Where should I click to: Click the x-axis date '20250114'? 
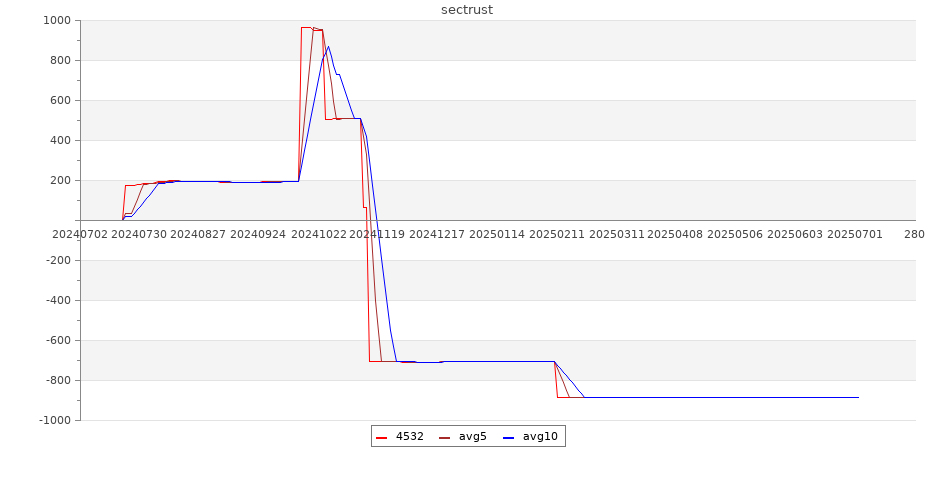tap(497, 234)
